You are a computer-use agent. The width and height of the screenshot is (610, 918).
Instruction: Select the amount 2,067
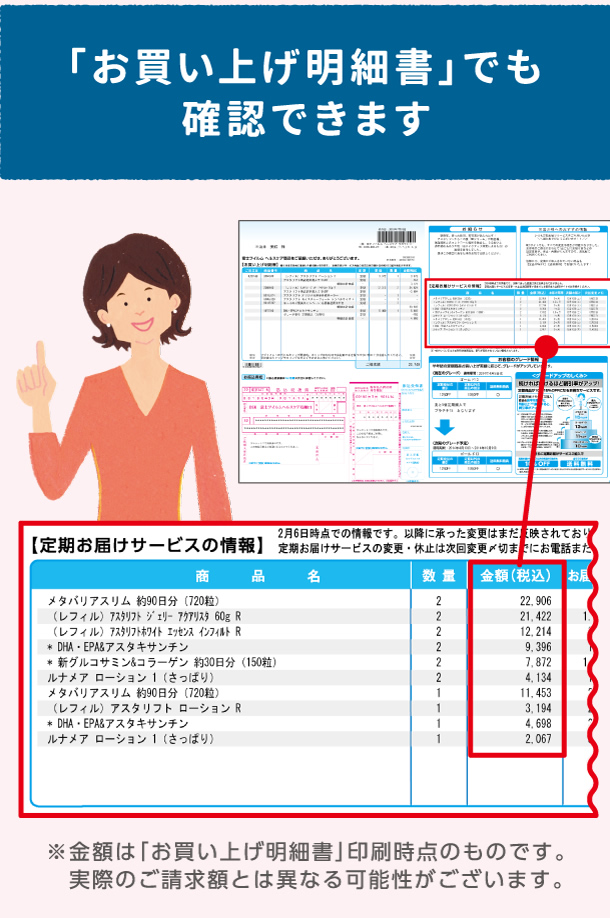point(539,738)
